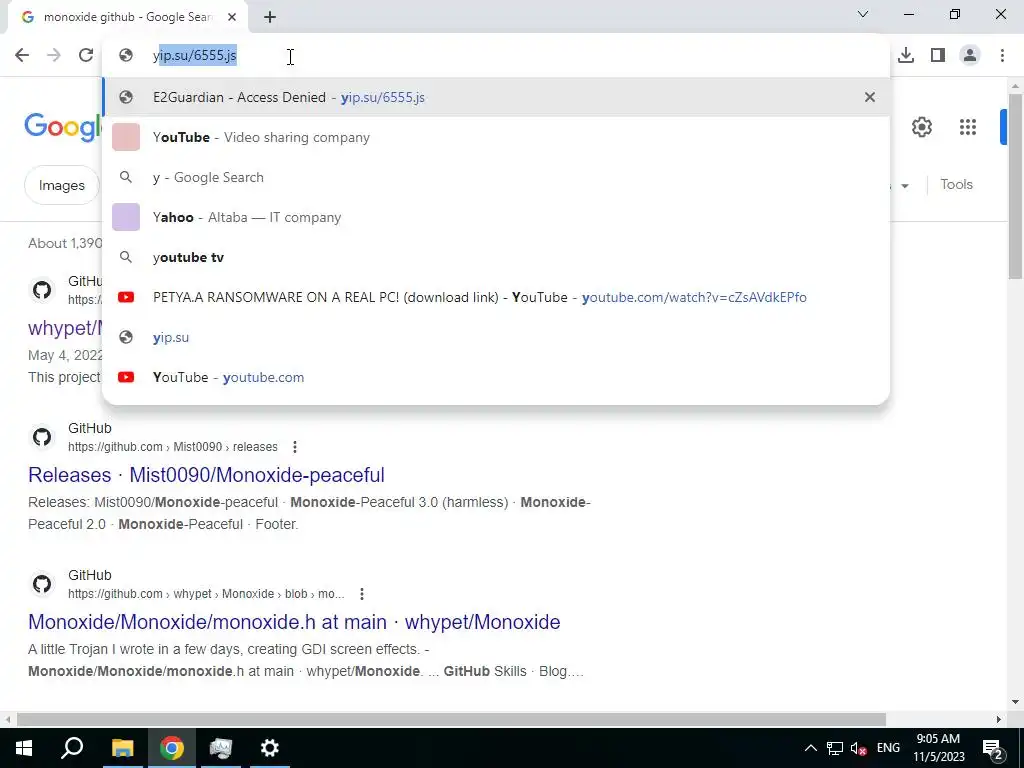Open the Chrome profile avatar
Viewport: 1024px width, 768px height.
[x=970, y=56]
